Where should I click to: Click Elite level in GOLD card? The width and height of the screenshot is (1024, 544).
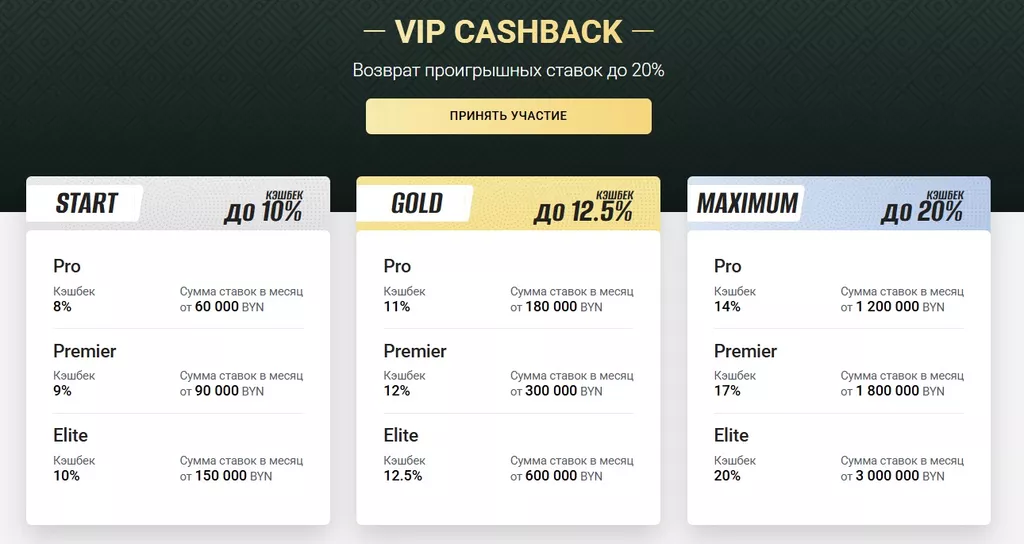click(401, 435)
